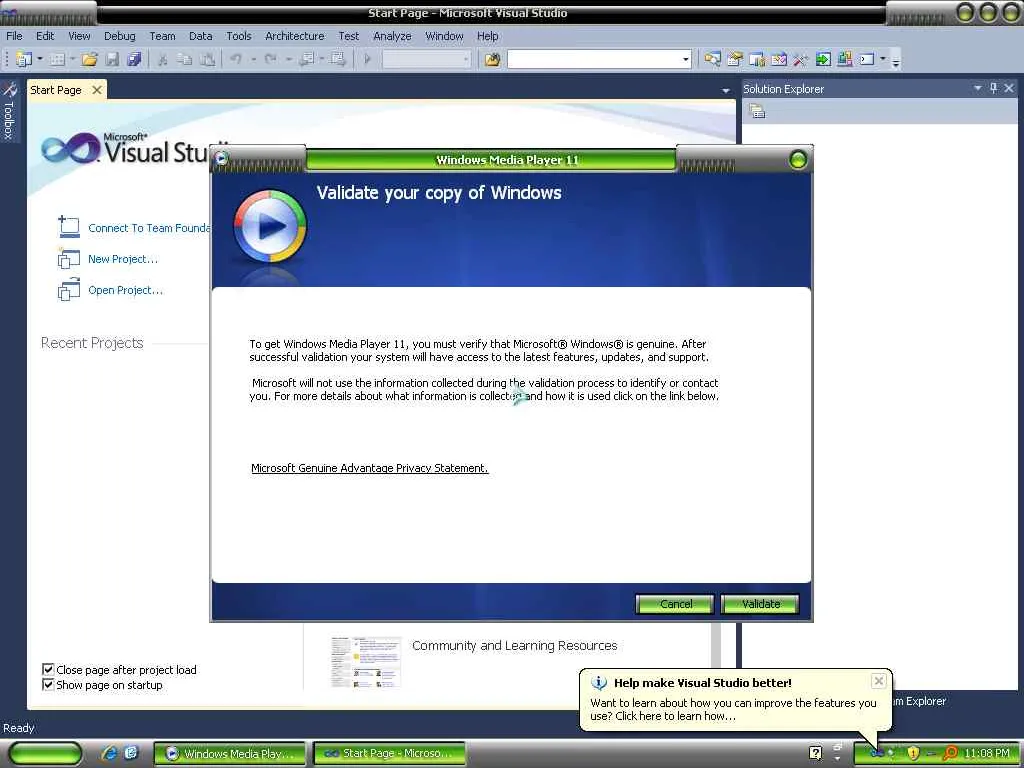Viewport: 1024px width, 768px height.
Task: Open the dropdown beside the Command Window icon
Action: coord(883,59)
